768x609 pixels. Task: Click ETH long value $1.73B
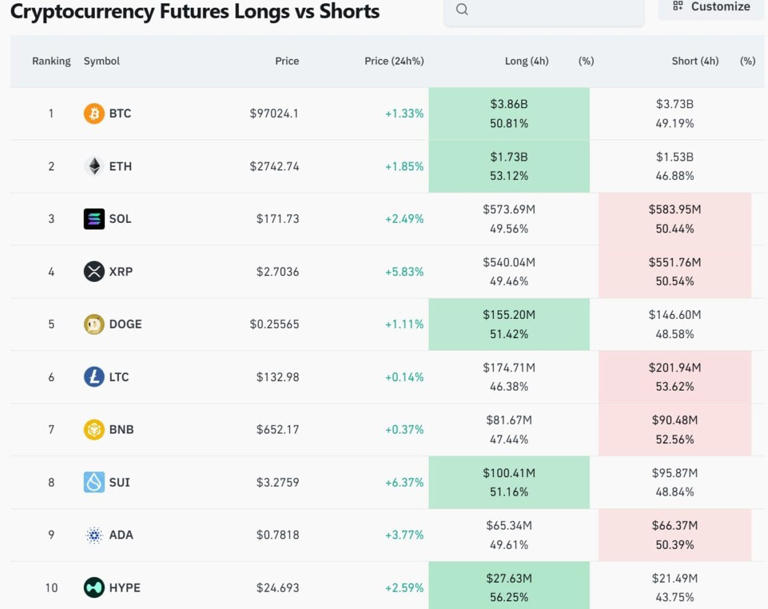click(509, 157)
